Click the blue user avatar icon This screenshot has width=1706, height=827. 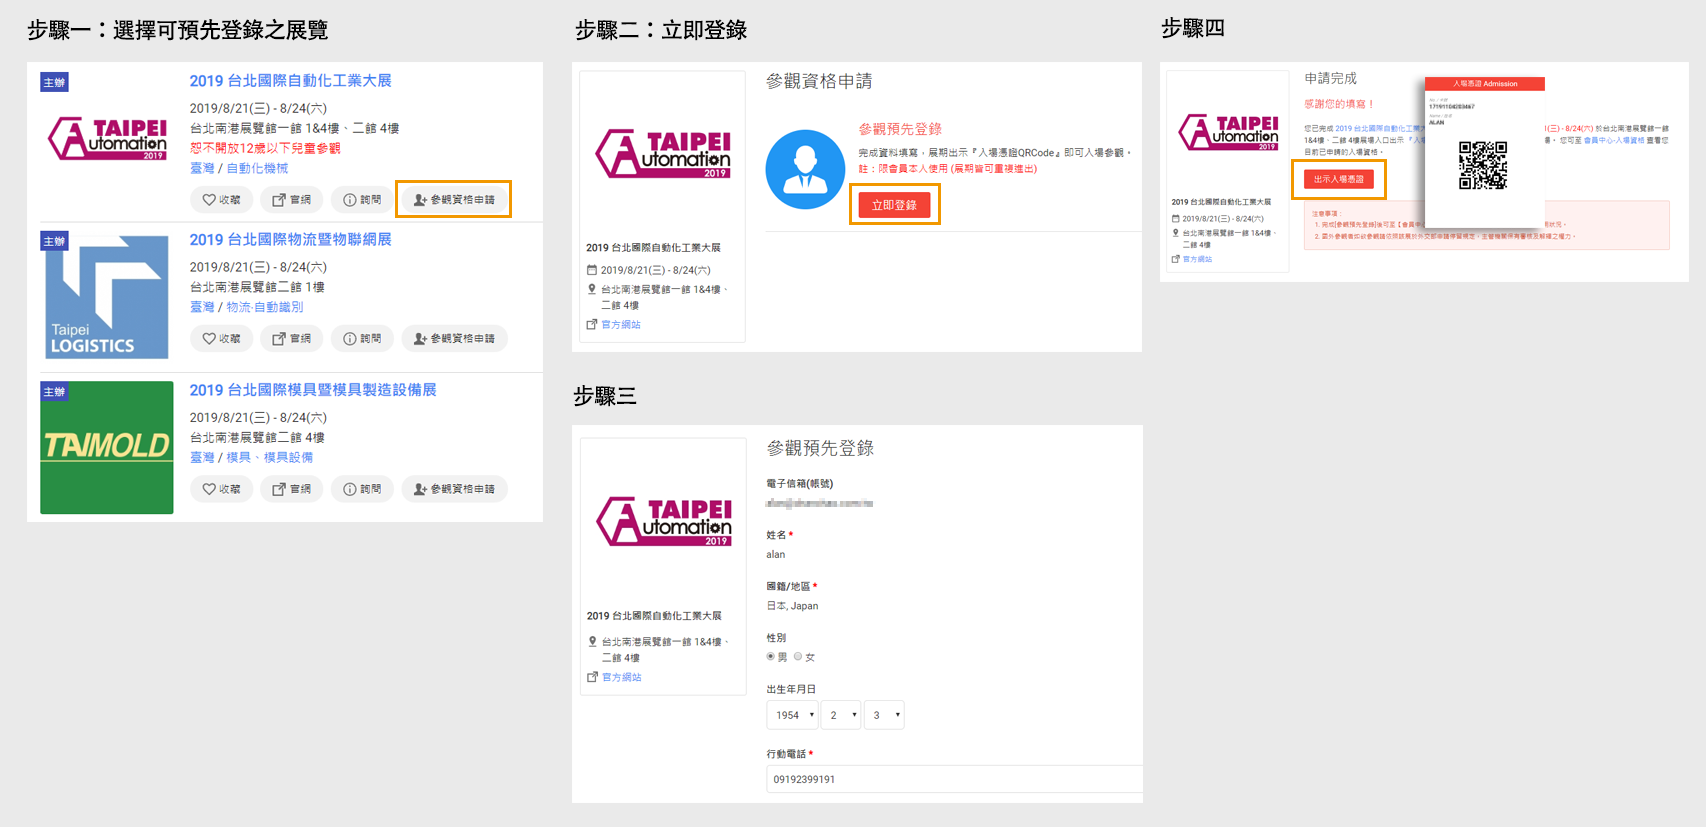pyautogui.click(x=805, y=169)
